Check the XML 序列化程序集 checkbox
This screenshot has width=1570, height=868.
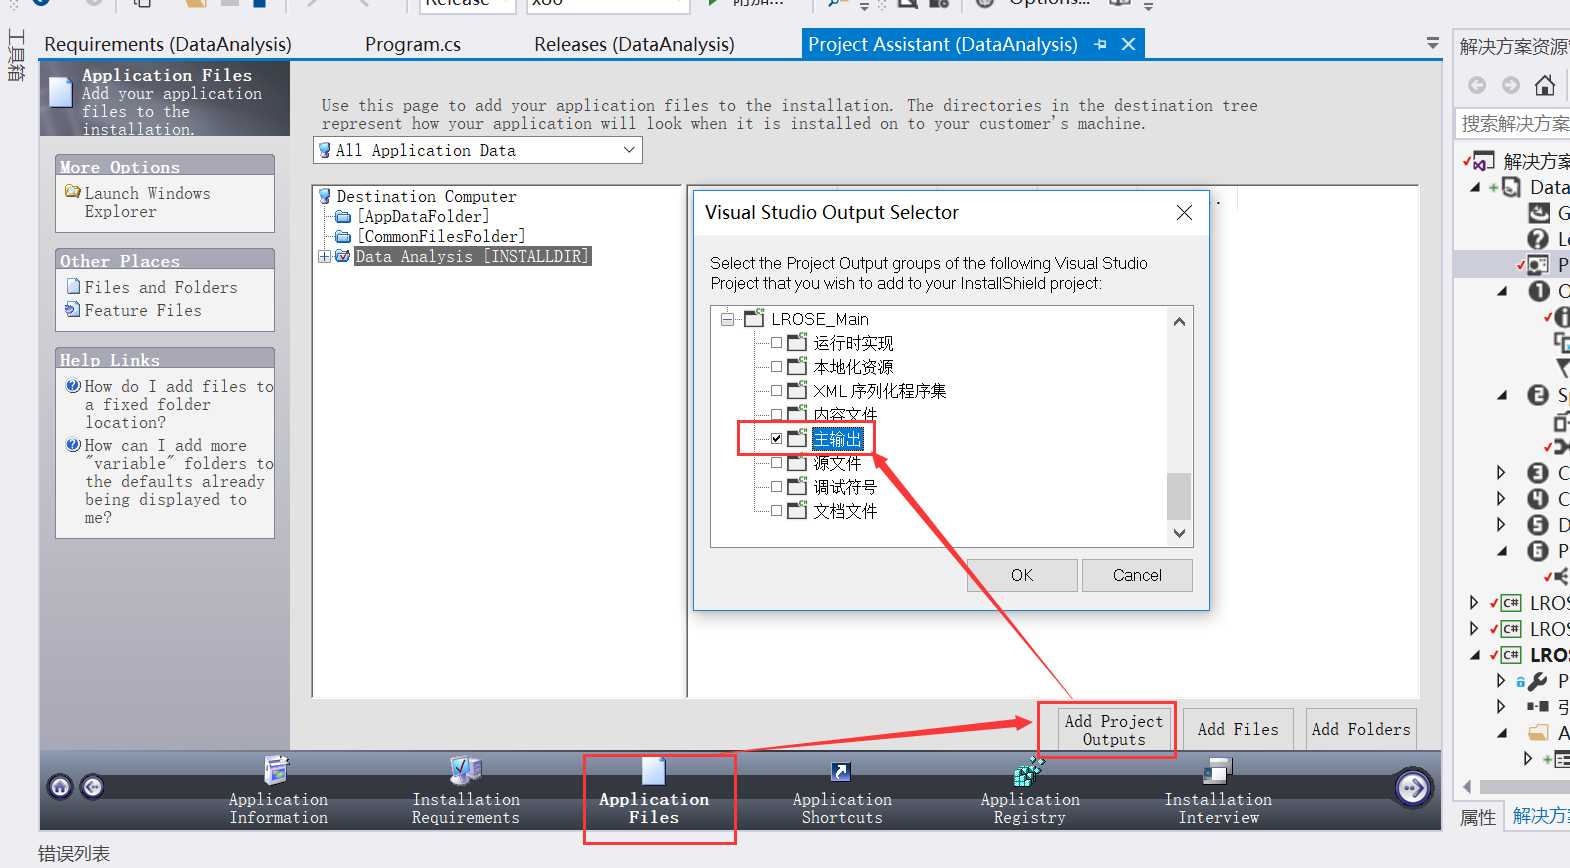tap(776, 390)
